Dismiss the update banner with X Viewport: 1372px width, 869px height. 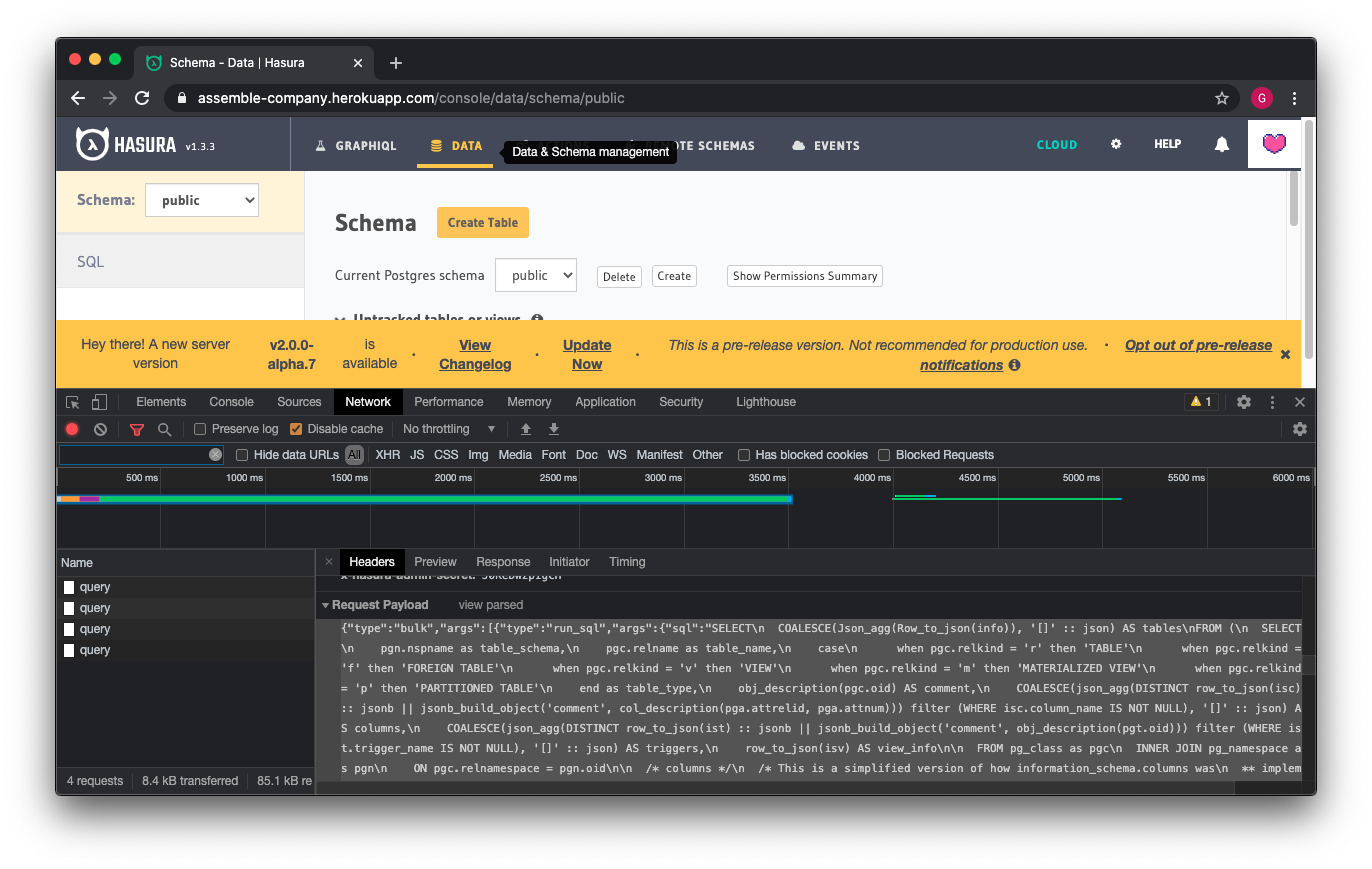pyautogui.click(x=1285, y=354)
